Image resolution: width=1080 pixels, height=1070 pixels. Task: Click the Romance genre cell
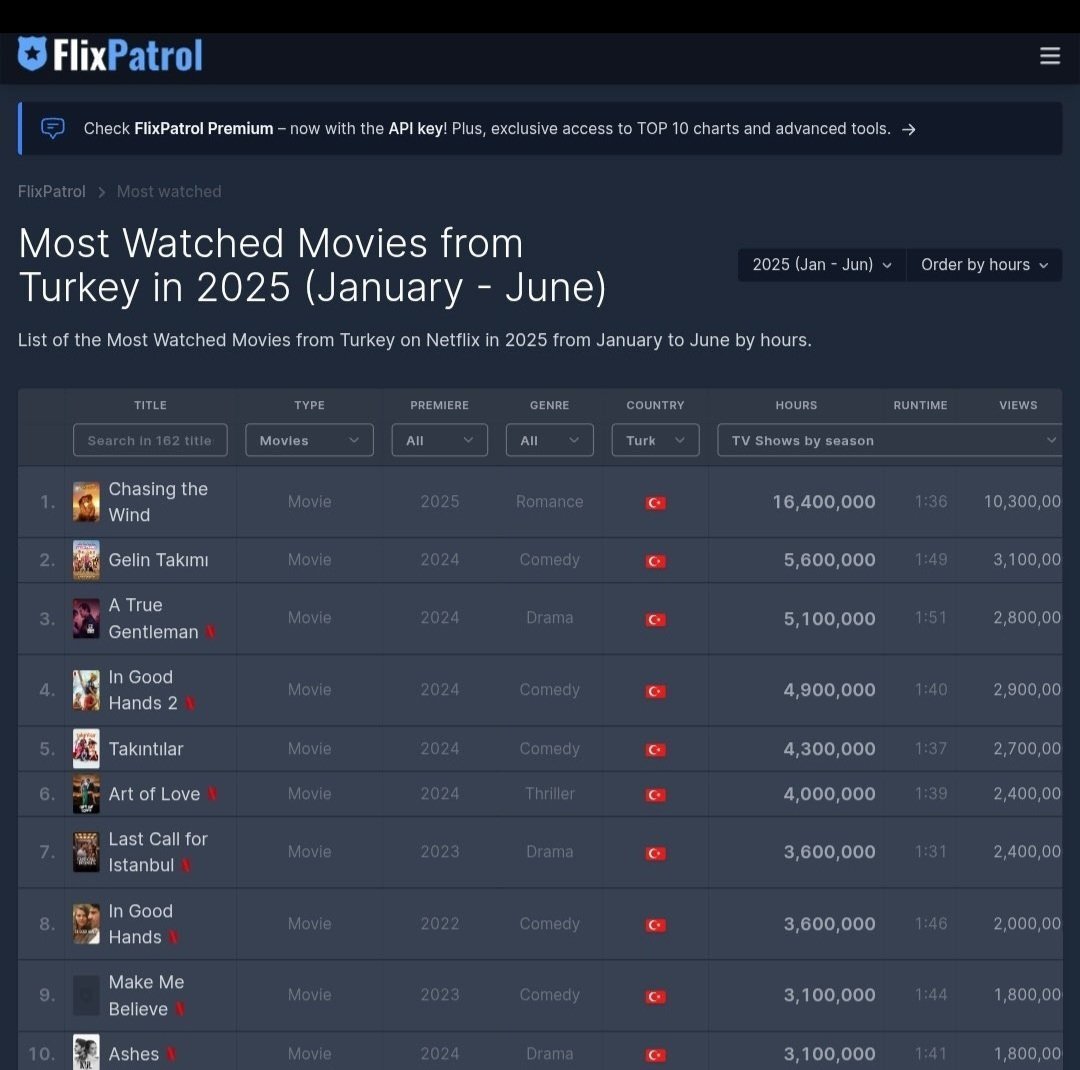tap(549, 502)
